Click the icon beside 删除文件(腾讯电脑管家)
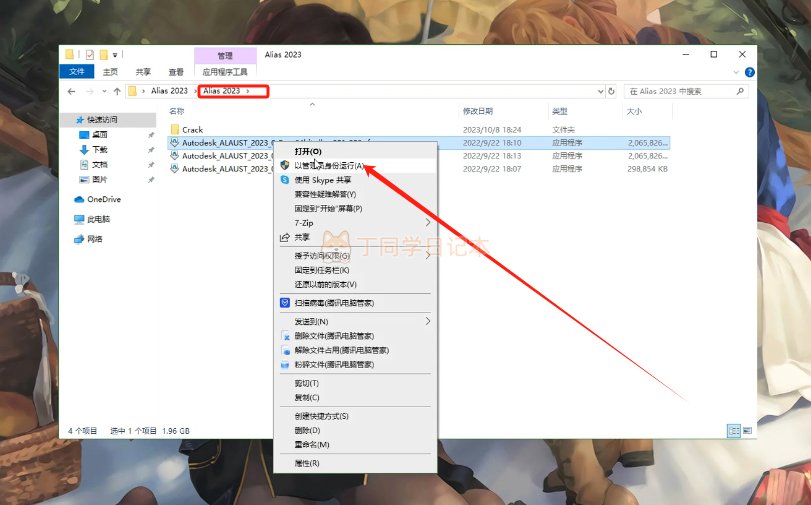The image size is (811, 505). coord(285,336)
